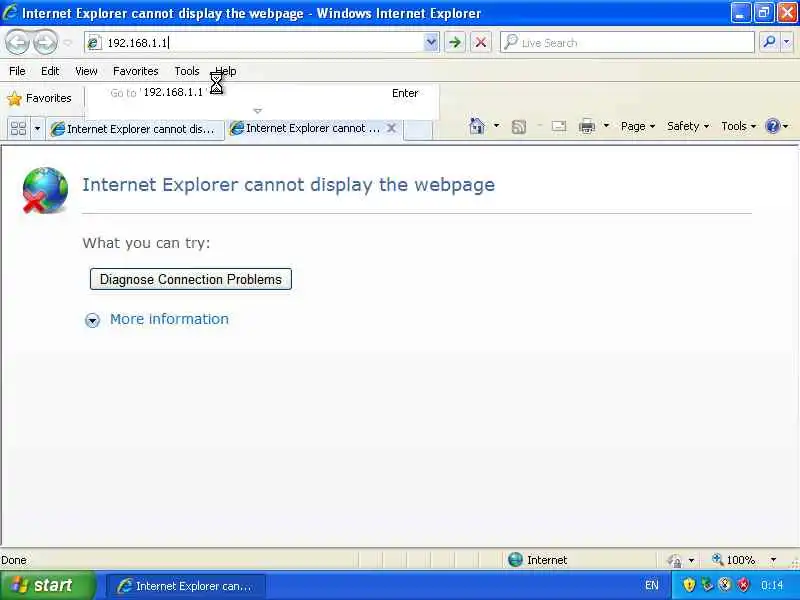Open the Tools command bar menu
The image size is (800, 600).
(x=738, y=126)
